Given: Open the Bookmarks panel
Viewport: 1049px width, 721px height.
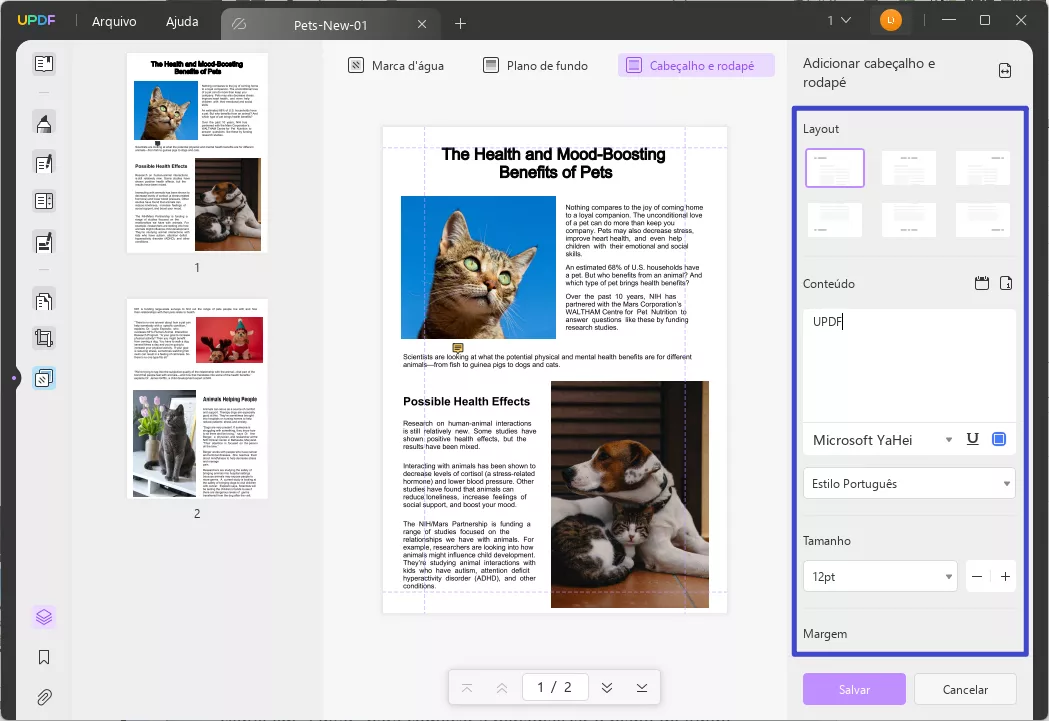Looking at the screenshot, I should (44, 657).
